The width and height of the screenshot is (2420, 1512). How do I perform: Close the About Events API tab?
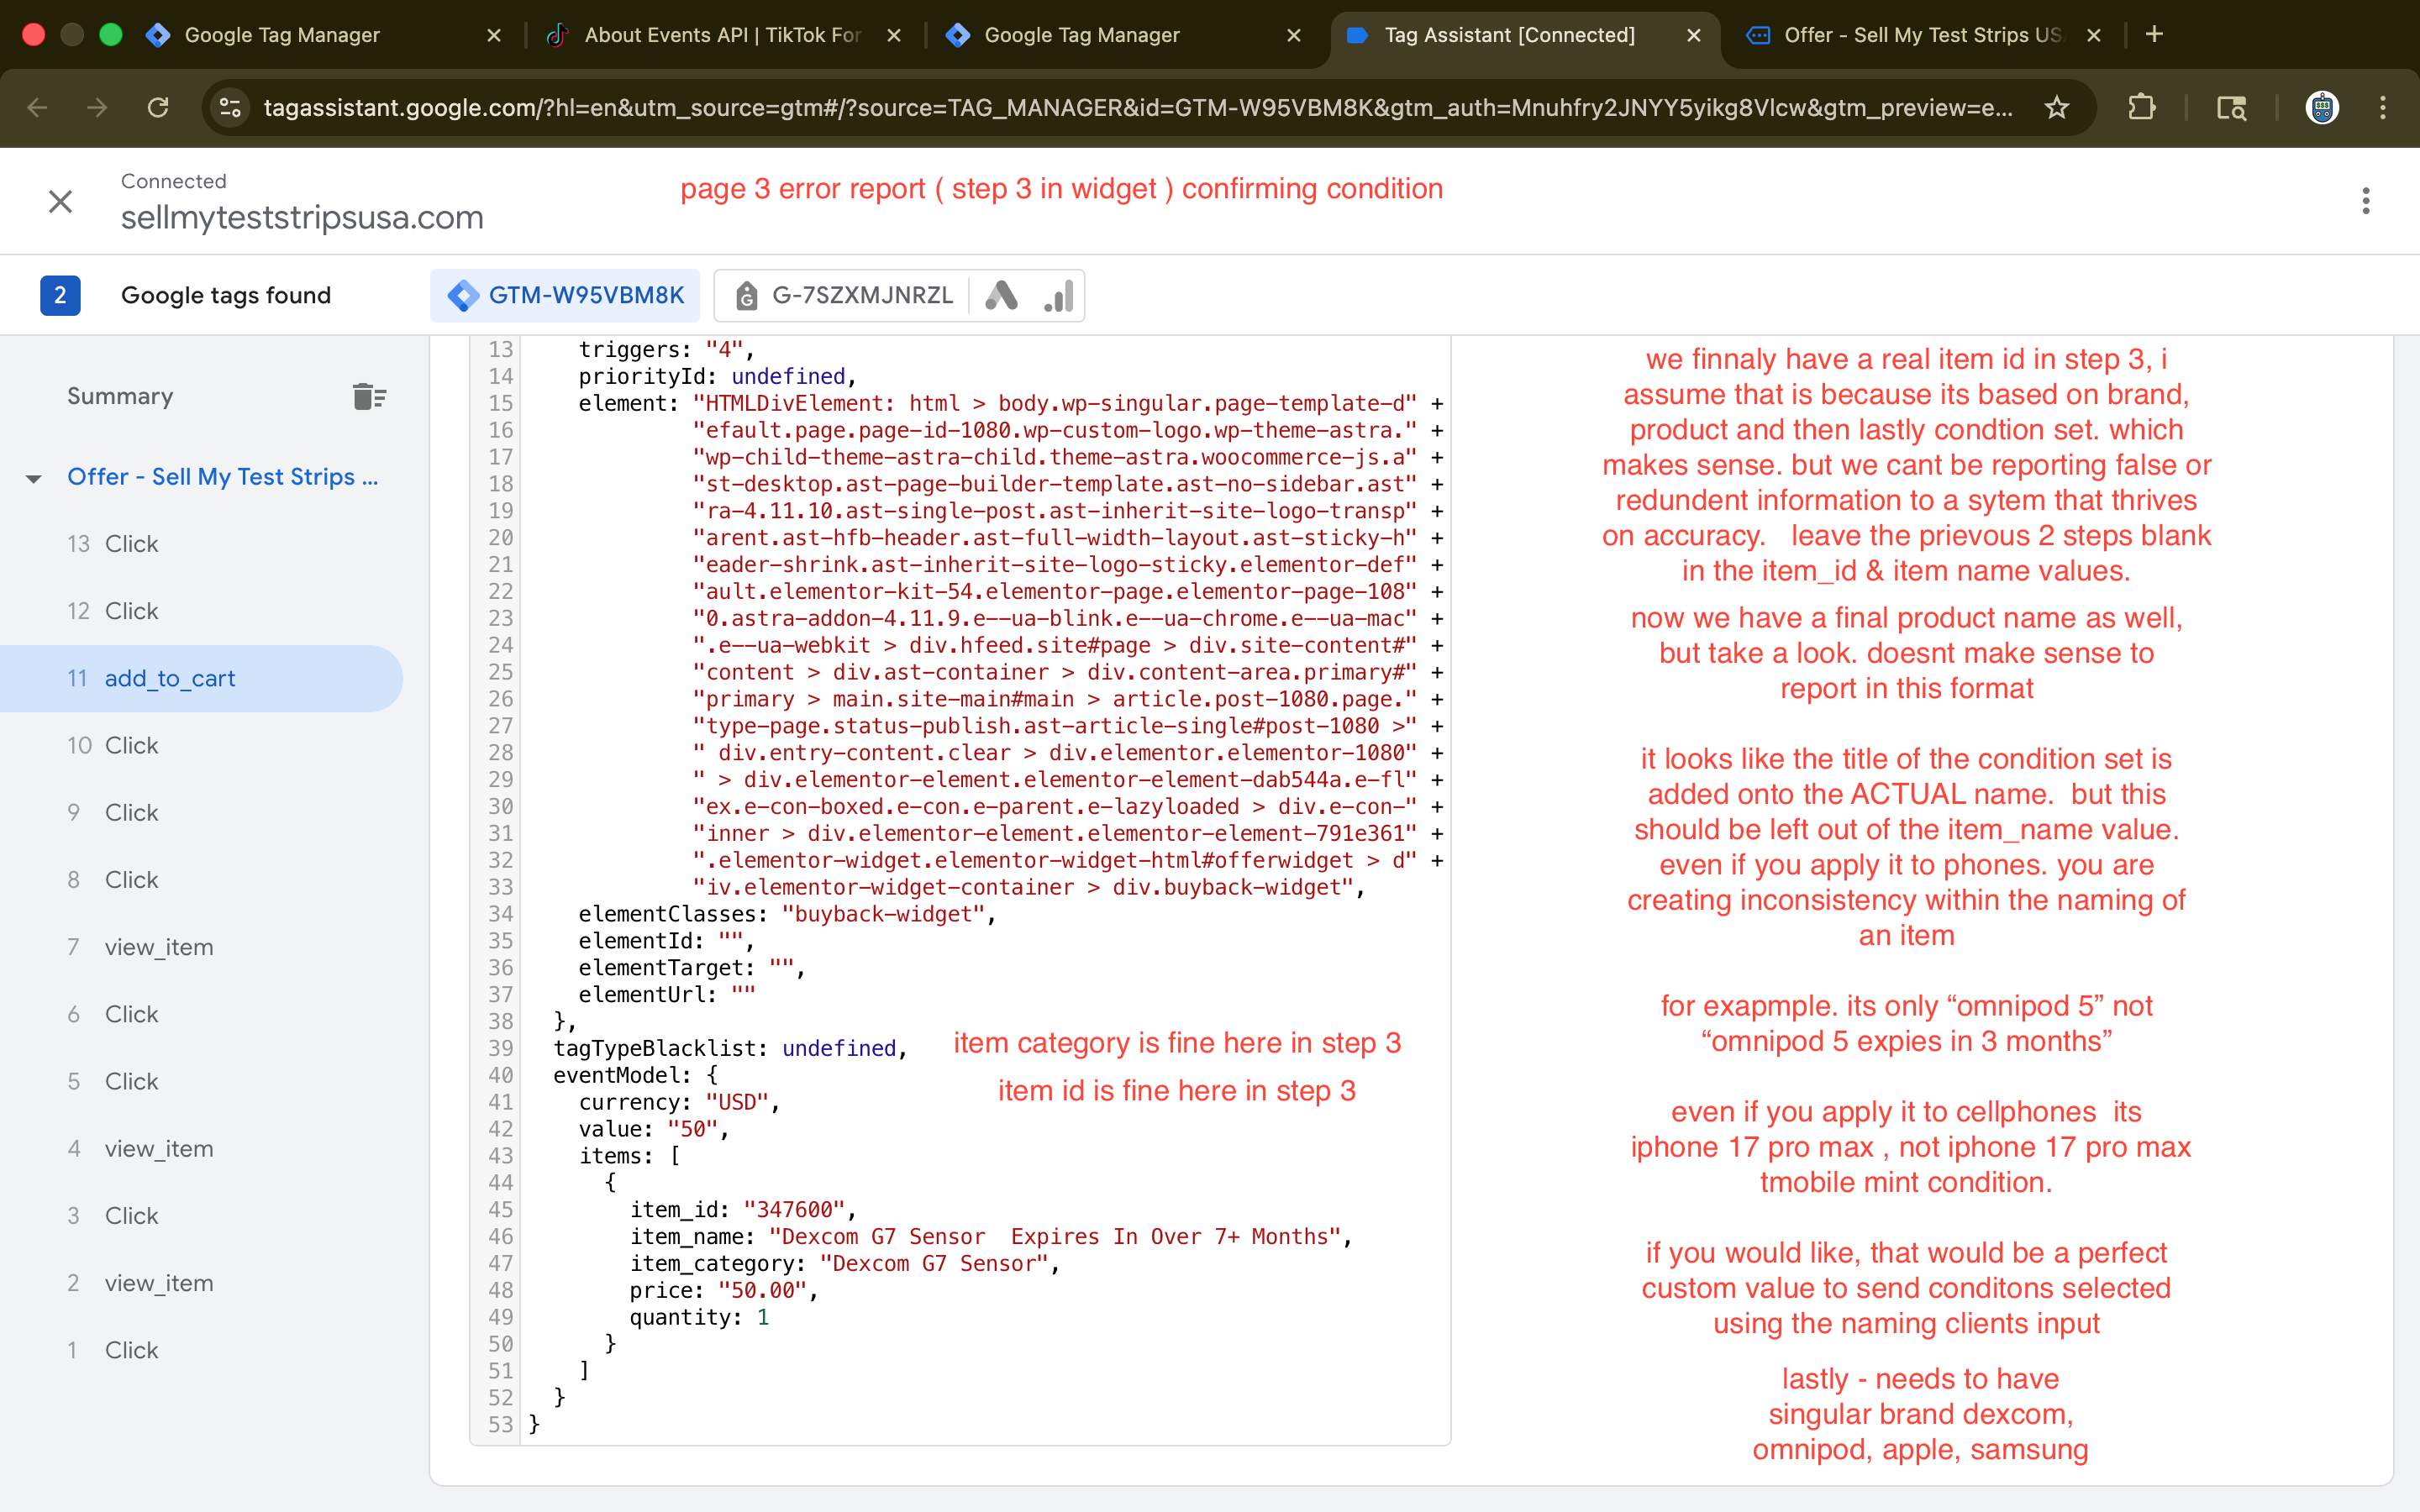pos(894,35)
